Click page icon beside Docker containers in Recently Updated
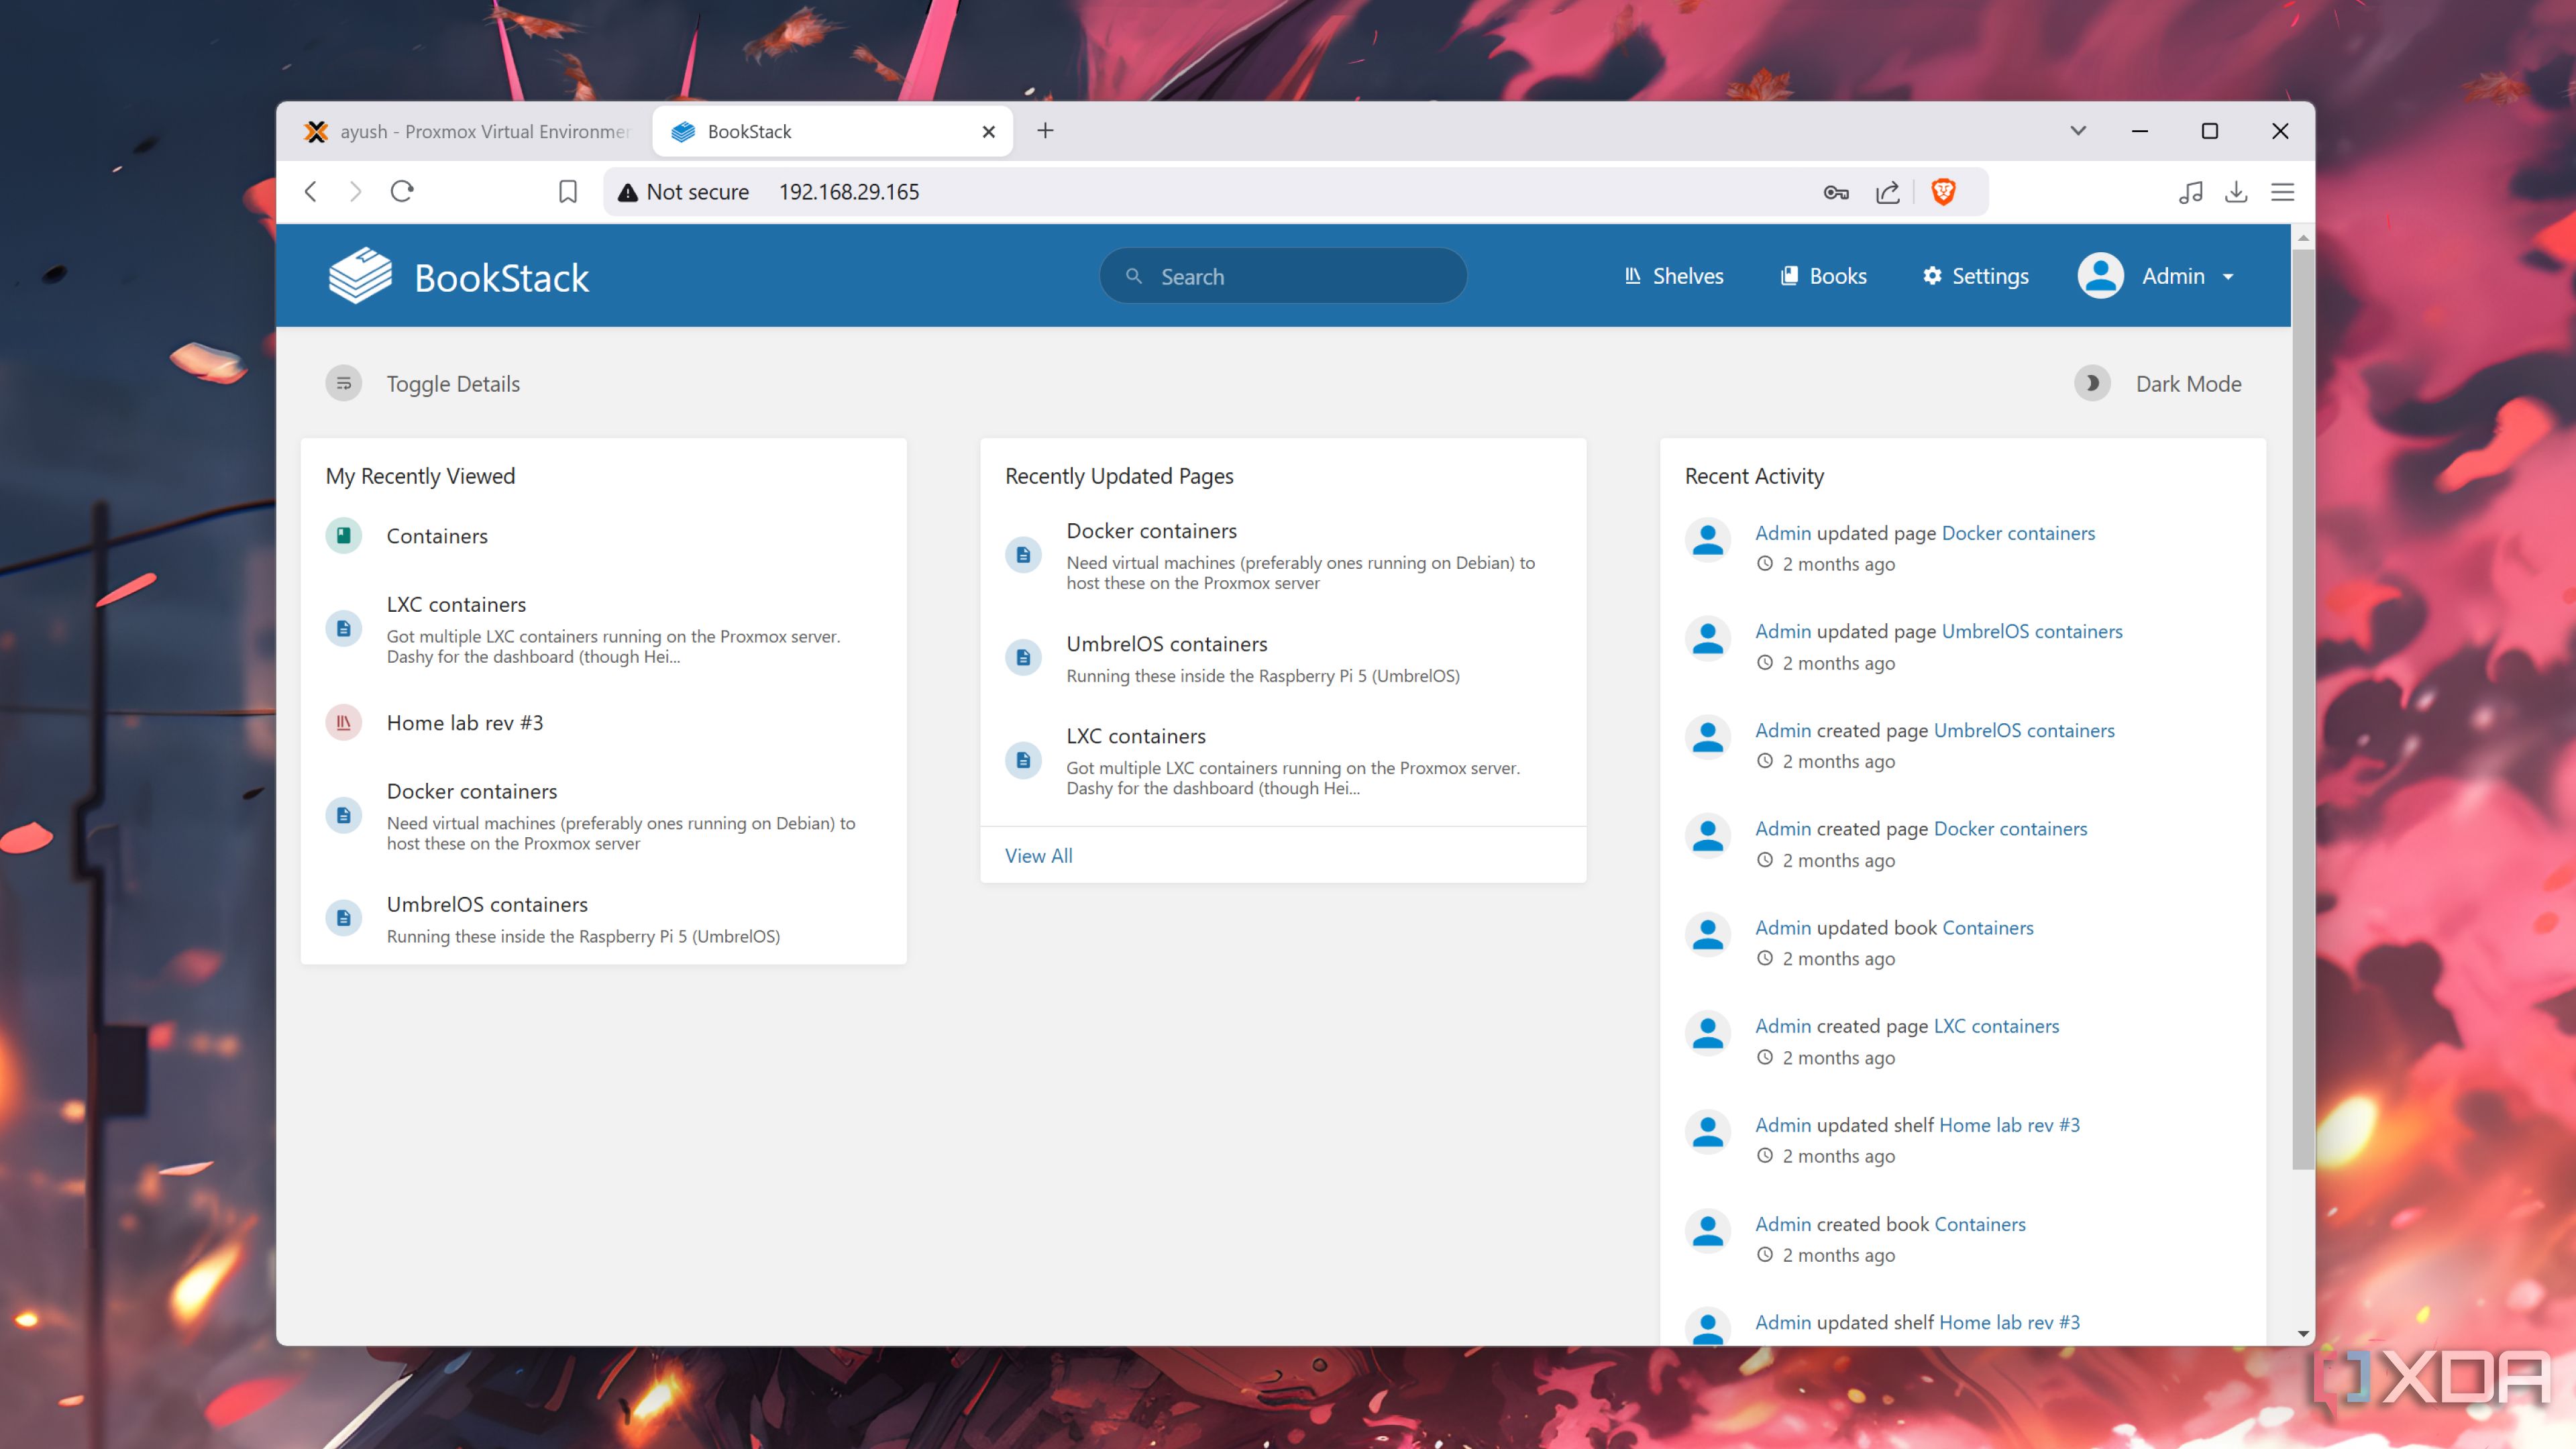The width and height of the screenshot is (2576, 1449). tap(1024, 555)
